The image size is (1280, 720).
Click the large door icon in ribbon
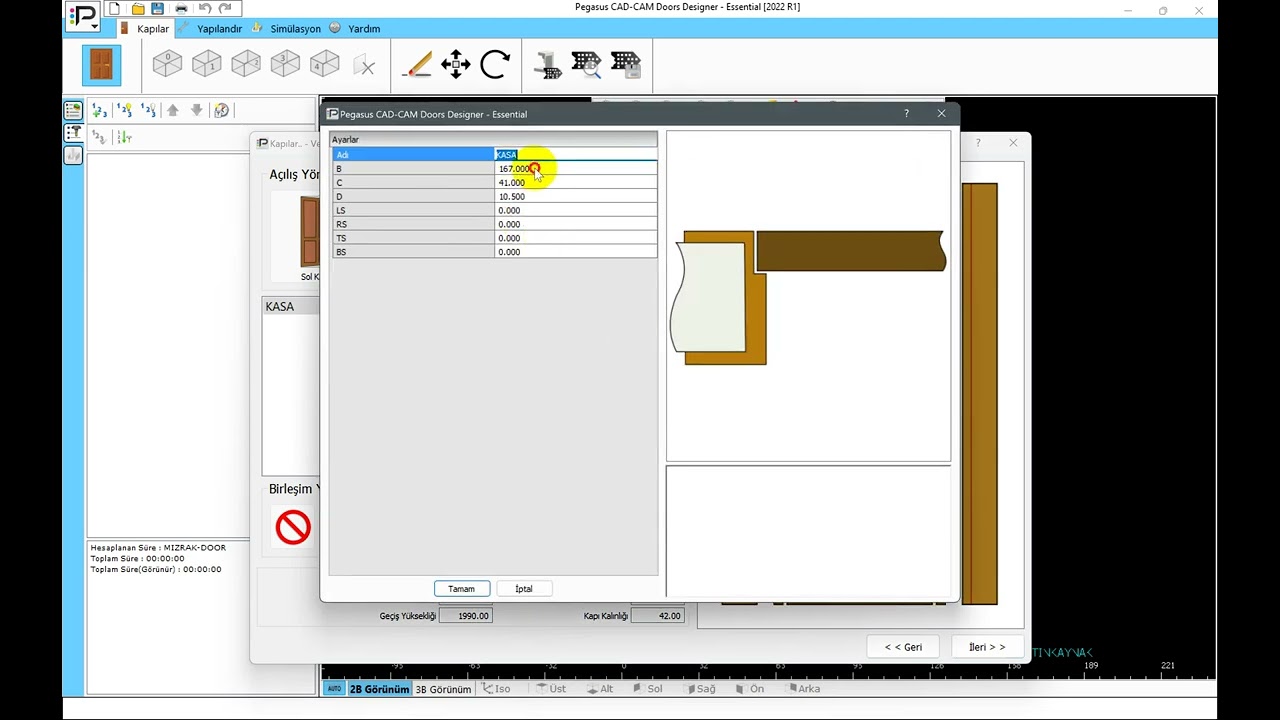[x=101, y=65]
